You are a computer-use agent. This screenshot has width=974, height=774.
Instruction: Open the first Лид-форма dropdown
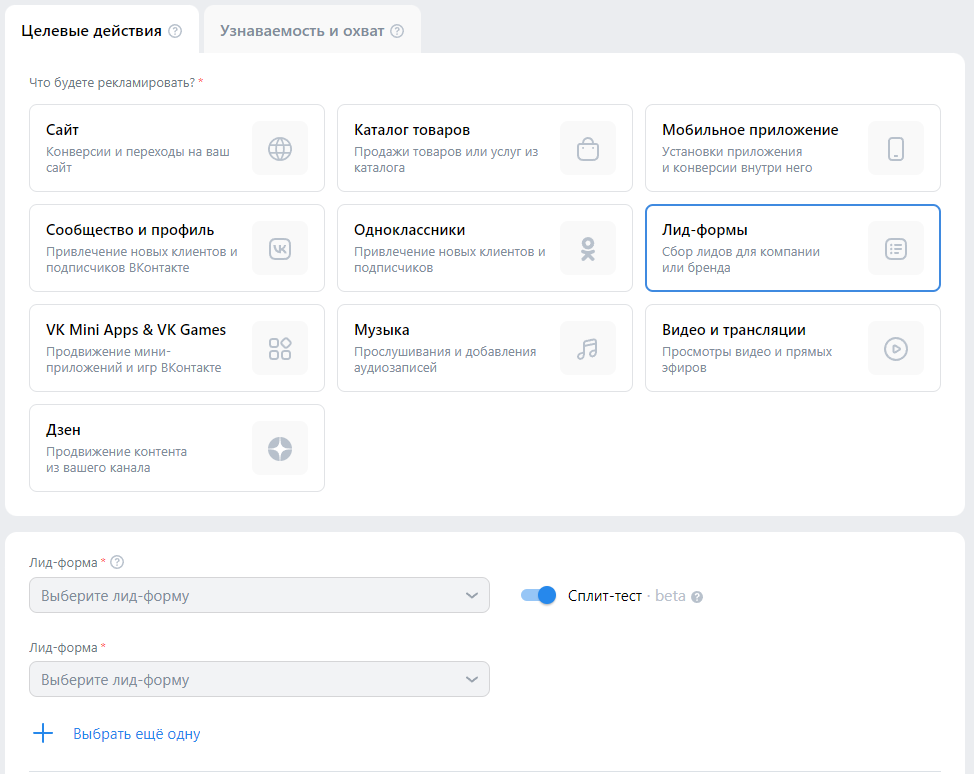click(260, 595)
